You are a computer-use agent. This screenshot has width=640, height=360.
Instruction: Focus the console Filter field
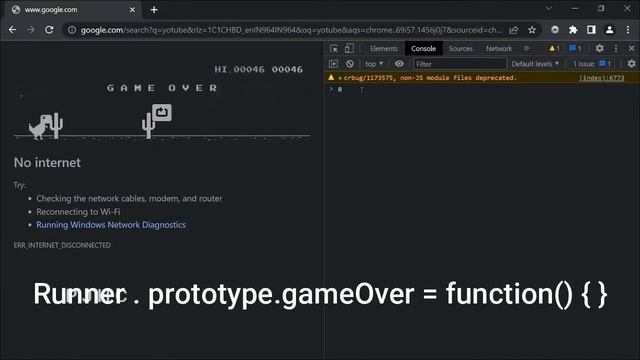pyautogui.click(x=460, y=64)
